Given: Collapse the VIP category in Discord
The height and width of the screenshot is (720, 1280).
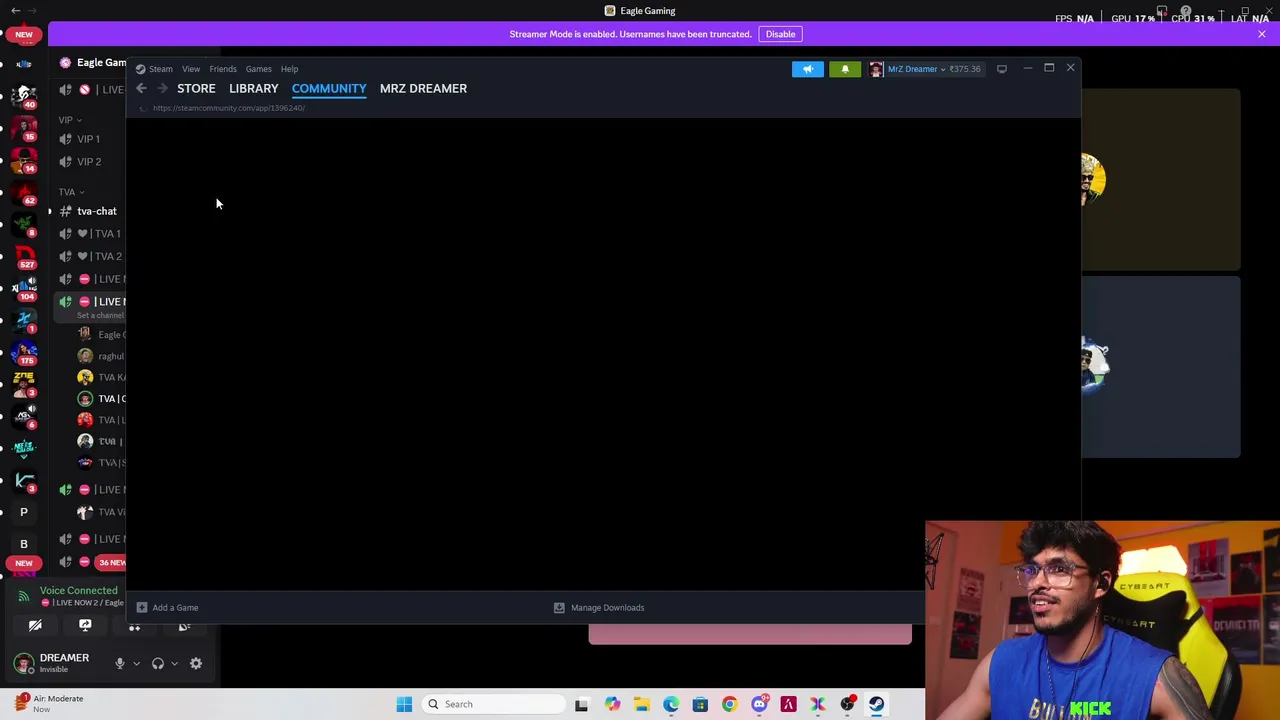Looking at the screenshot, I should coord(70,120).
